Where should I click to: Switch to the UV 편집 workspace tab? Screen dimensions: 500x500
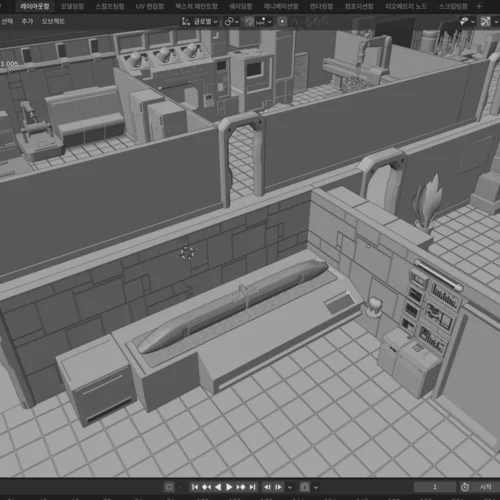coord(150,6)
